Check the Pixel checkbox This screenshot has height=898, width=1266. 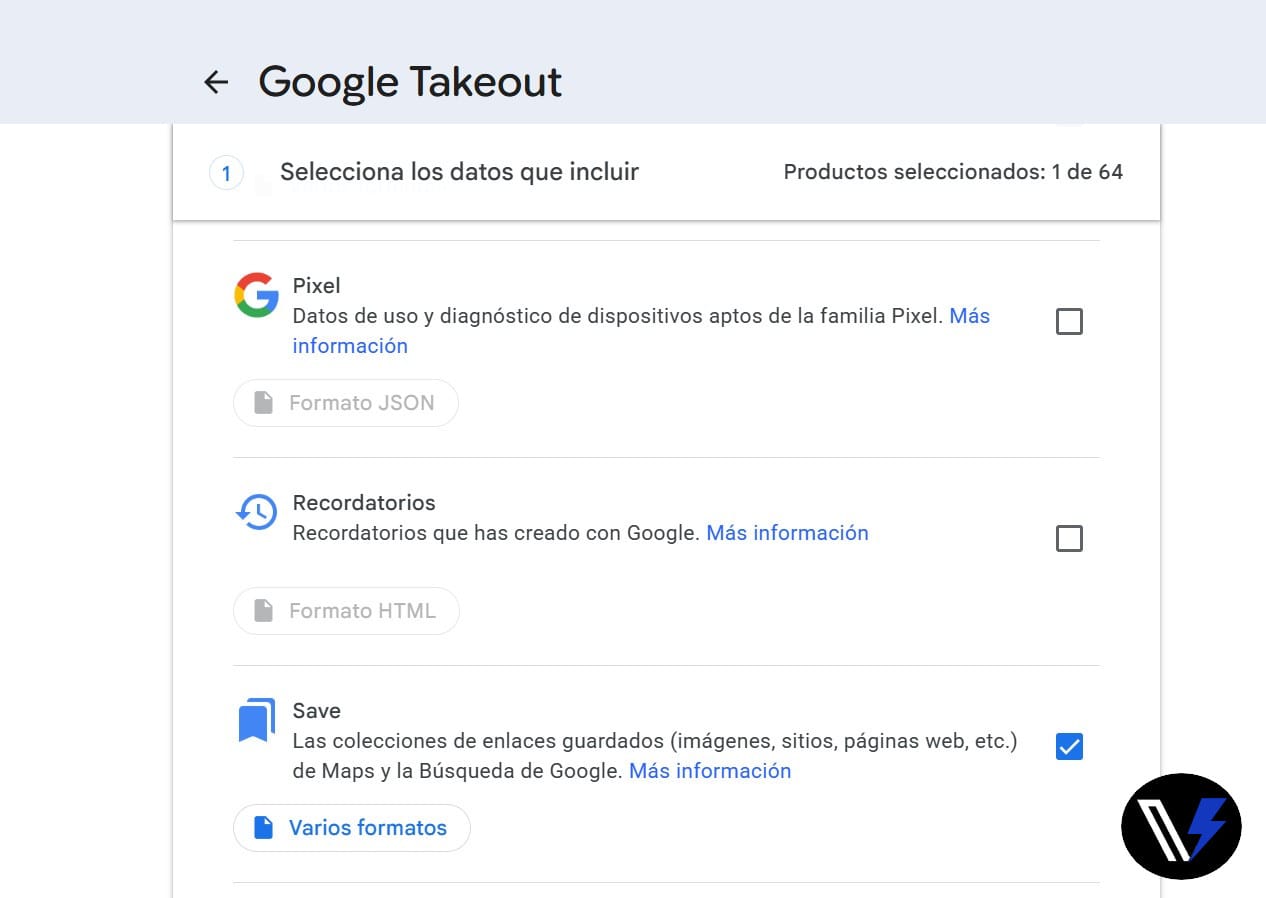[x=1069, y=322]
